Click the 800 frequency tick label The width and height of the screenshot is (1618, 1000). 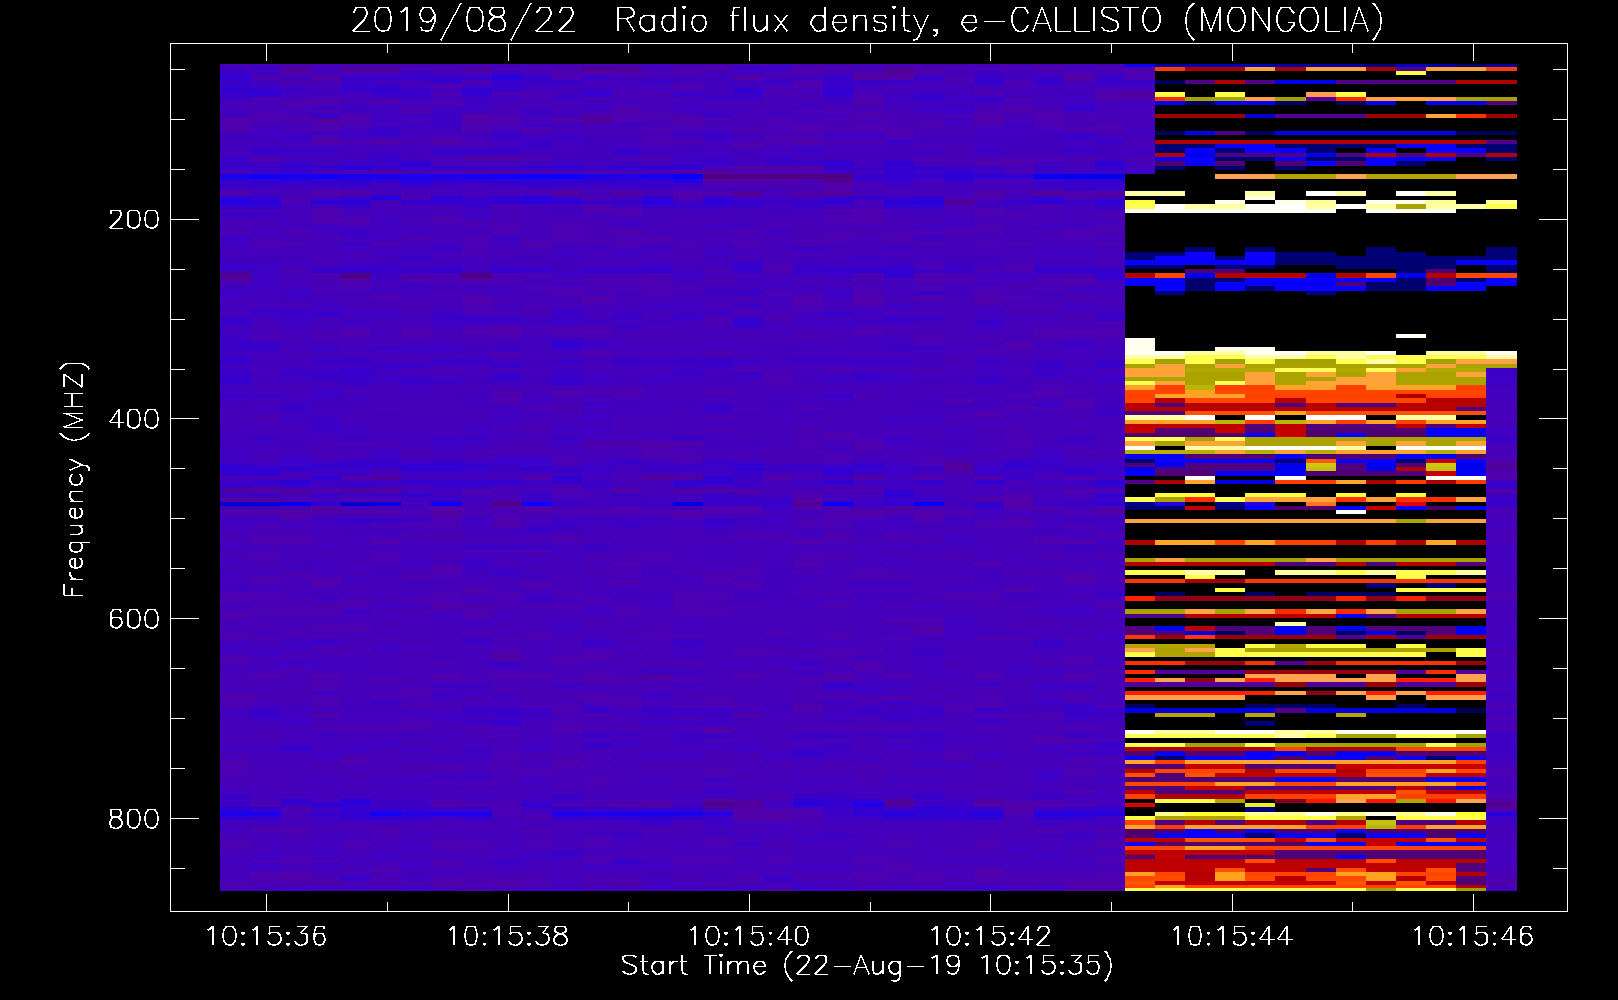(x=134, y=820)
